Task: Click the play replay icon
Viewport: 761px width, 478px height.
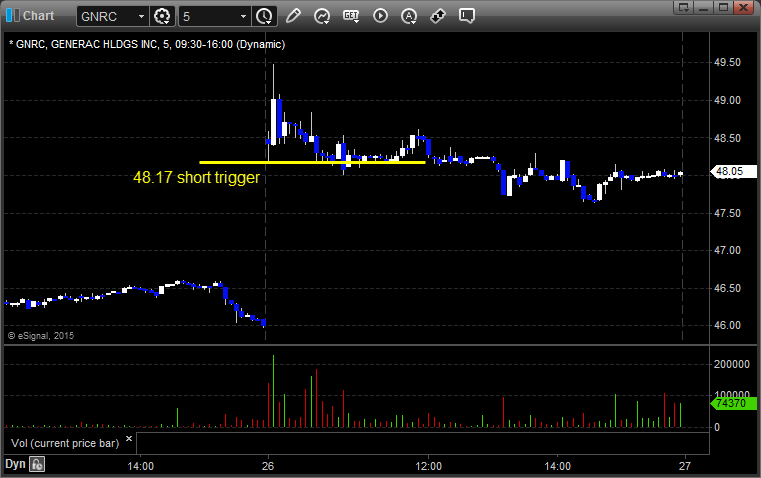Action: click(x=380, y=16)
